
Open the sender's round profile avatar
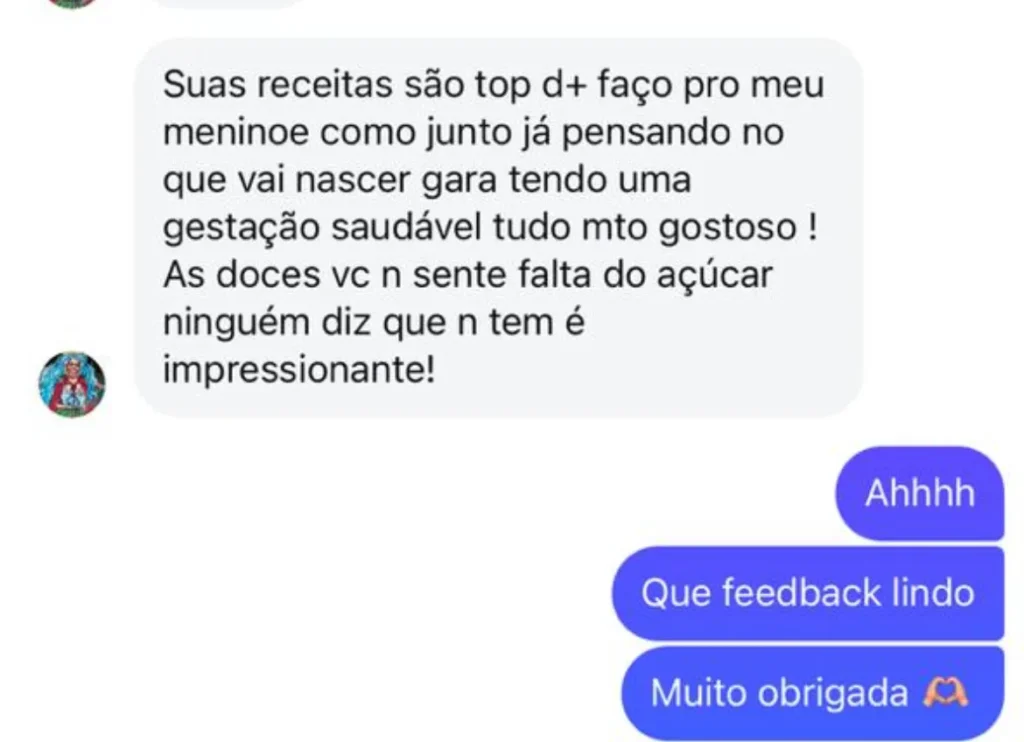(72, 384)
